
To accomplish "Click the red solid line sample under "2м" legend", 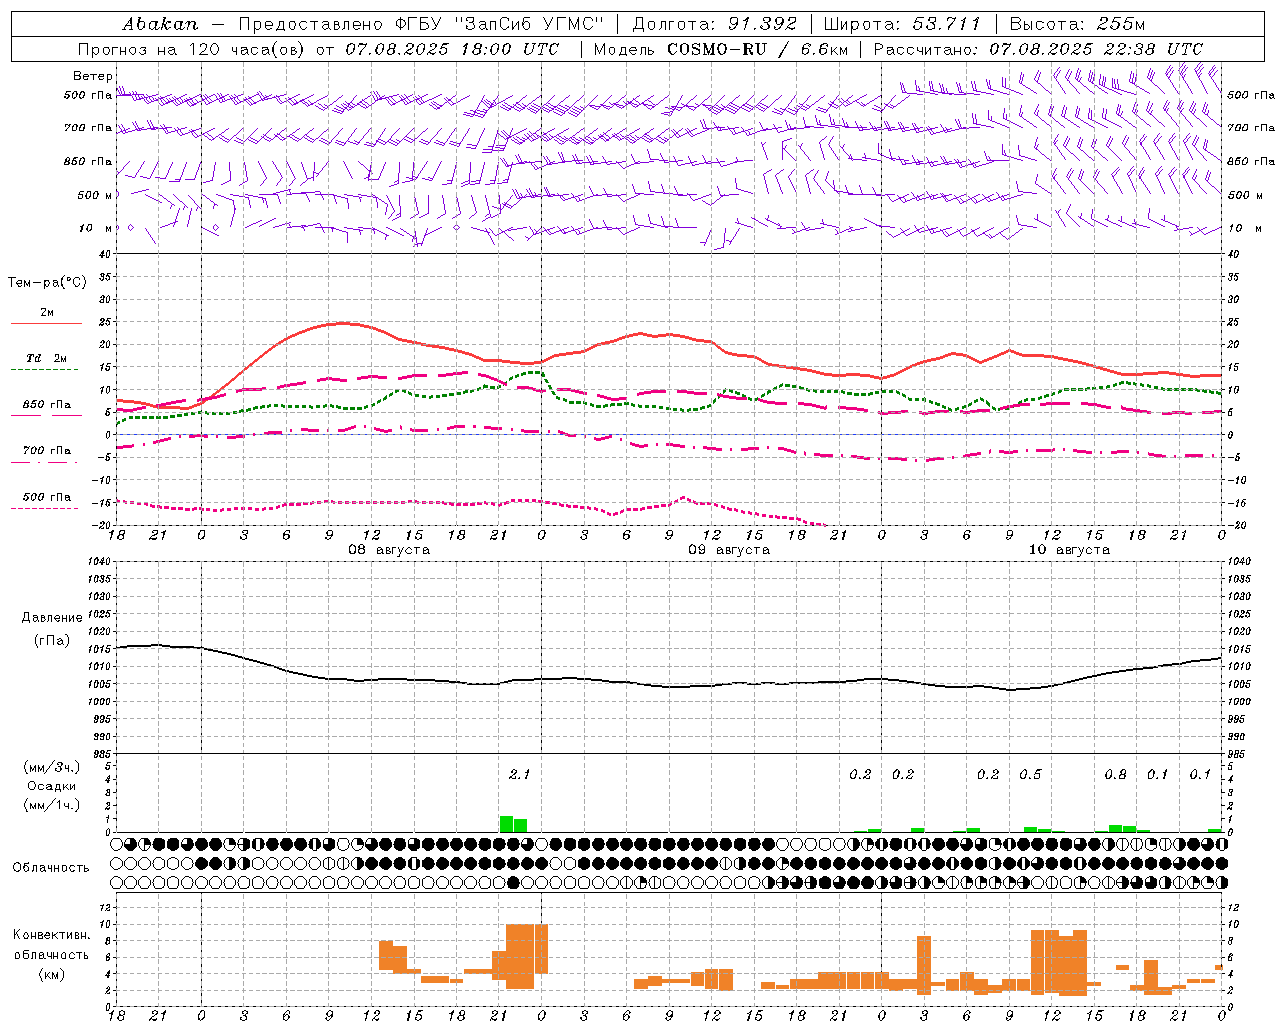I will click(47, 323).
